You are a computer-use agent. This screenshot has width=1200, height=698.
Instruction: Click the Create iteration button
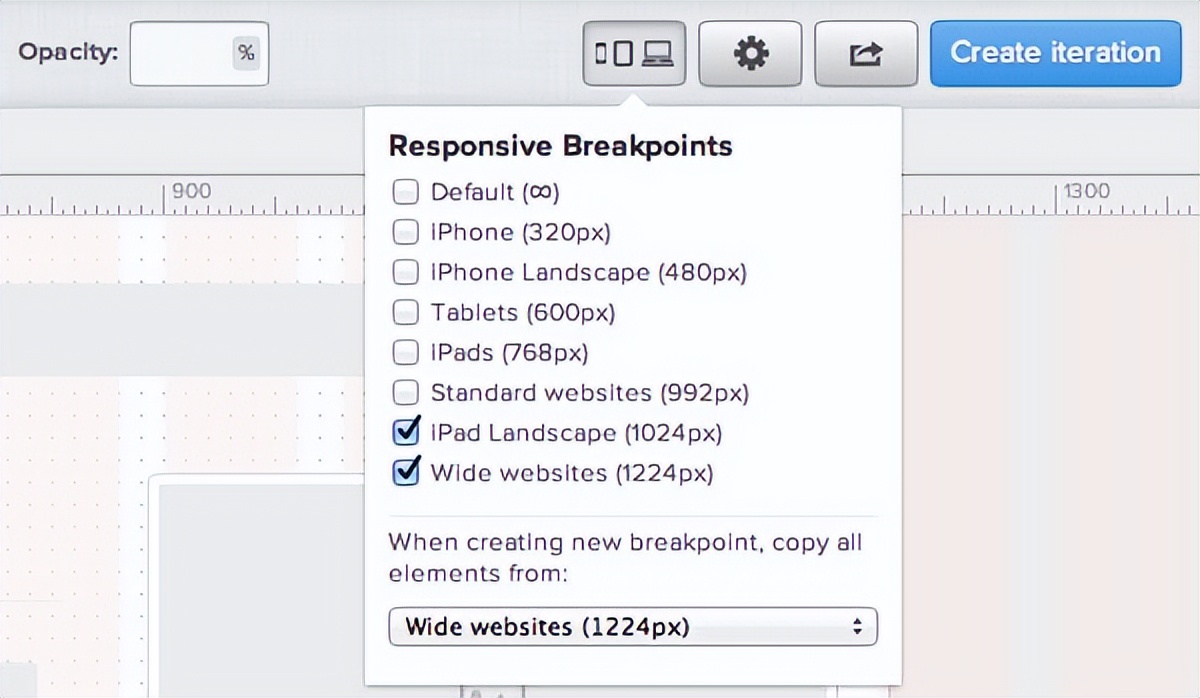click(x=1055, y=53)
